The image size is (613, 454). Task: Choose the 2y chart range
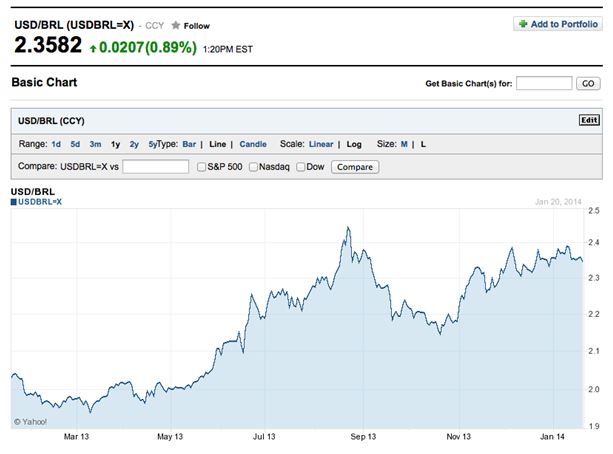(x=134, y=144)
